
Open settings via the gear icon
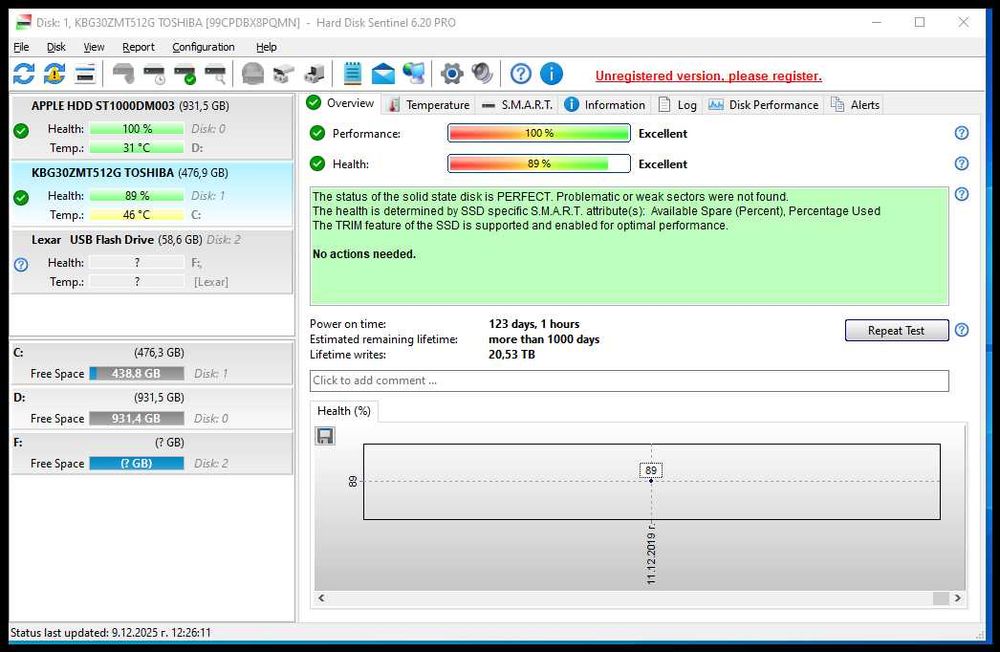[x=452, y=74]
